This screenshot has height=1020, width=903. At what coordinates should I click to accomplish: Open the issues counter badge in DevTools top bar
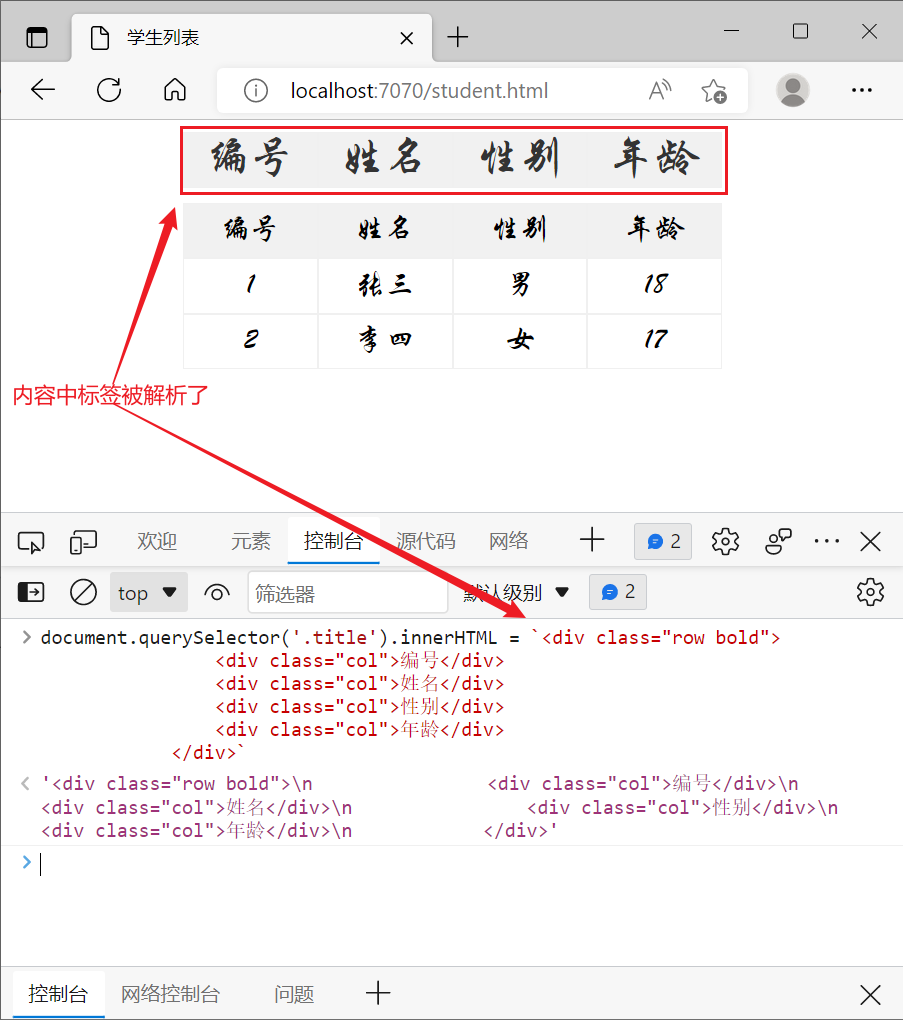pyautogui.click(x=663, y=541)
